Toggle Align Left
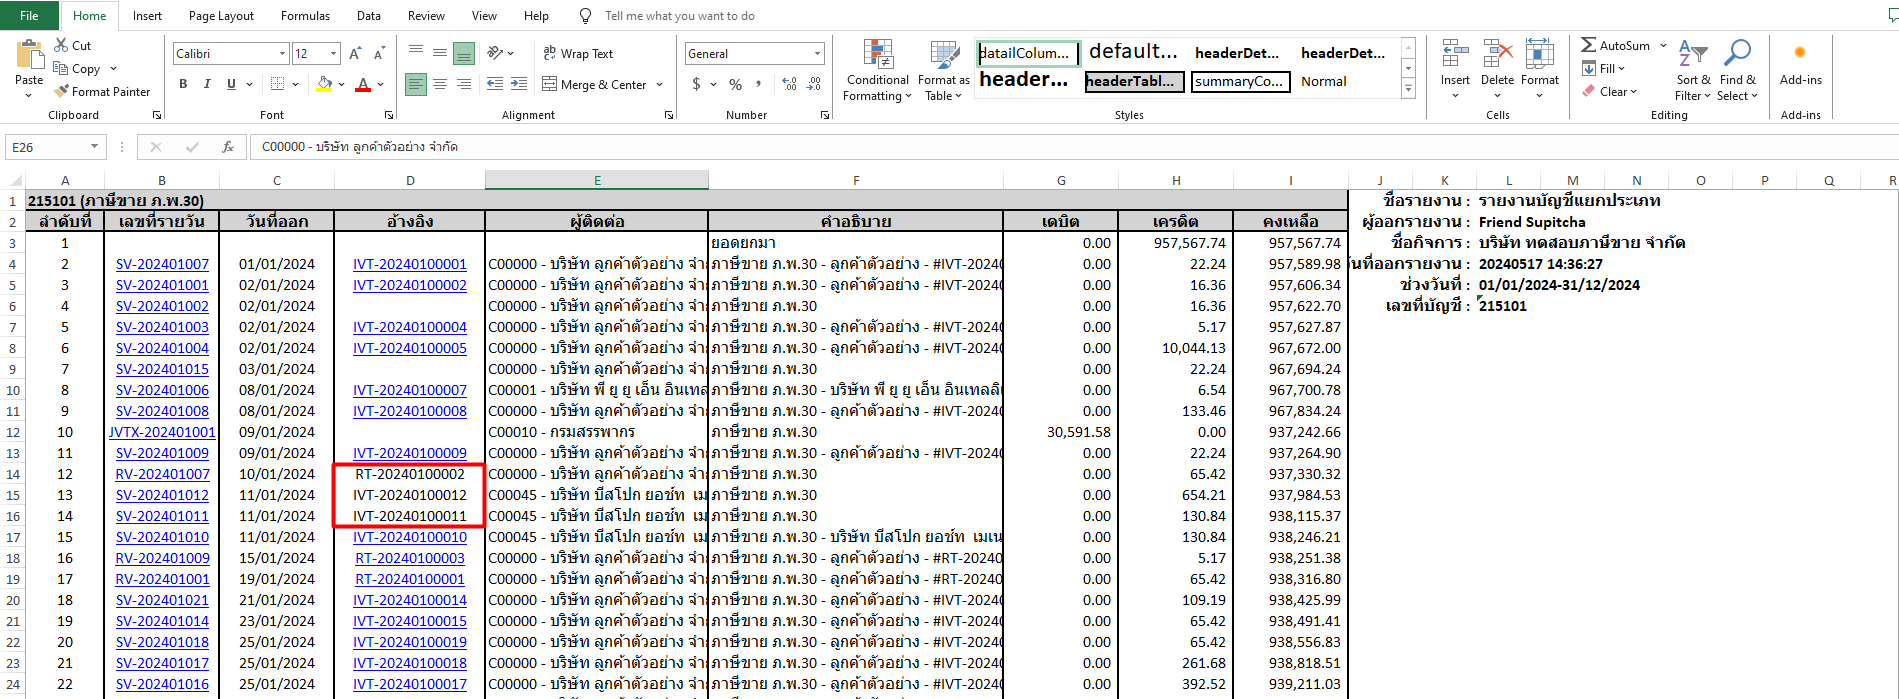 click(x=416, y=84)
